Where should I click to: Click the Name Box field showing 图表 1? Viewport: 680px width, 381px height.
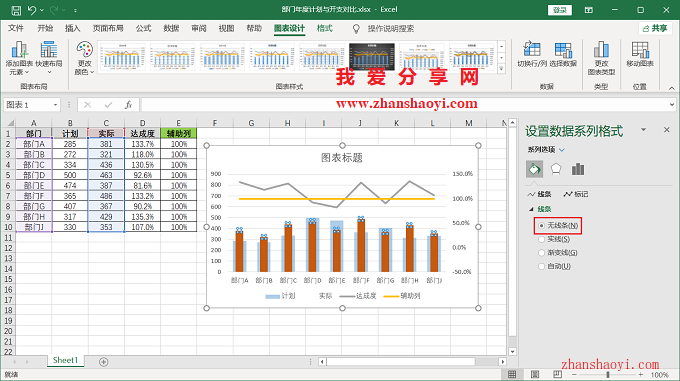coord(28,105)
